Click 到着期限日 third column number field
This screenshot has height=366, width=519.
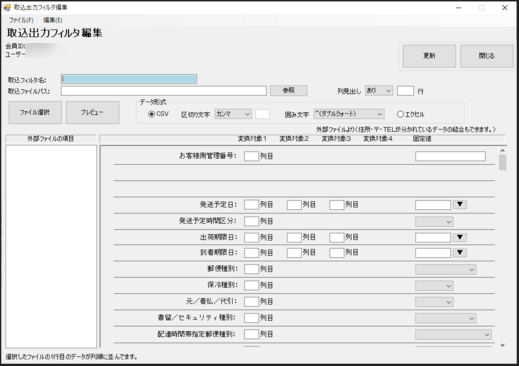(337, 253)
